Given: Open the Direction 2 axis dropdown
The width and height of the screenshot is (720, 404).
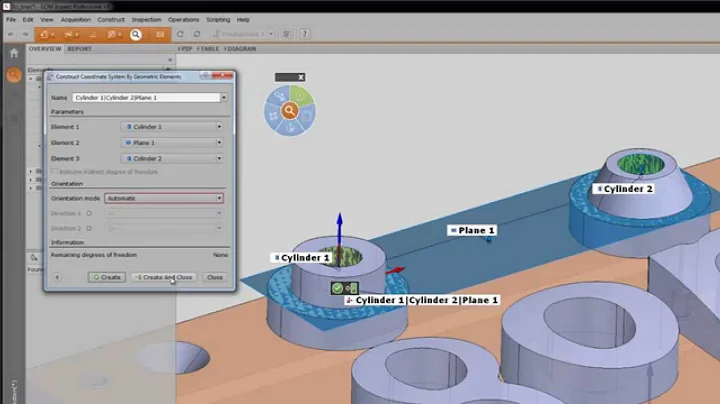Looking at the screenshot, I should [164, 228].
